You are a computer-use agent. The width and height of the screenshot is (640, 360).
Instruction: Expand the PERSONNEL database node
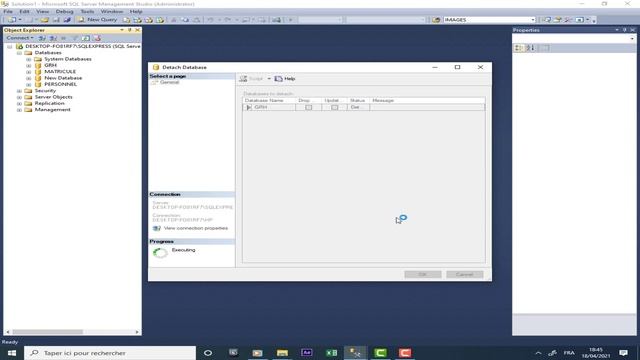pyautogui.click(x=29, y=84)
